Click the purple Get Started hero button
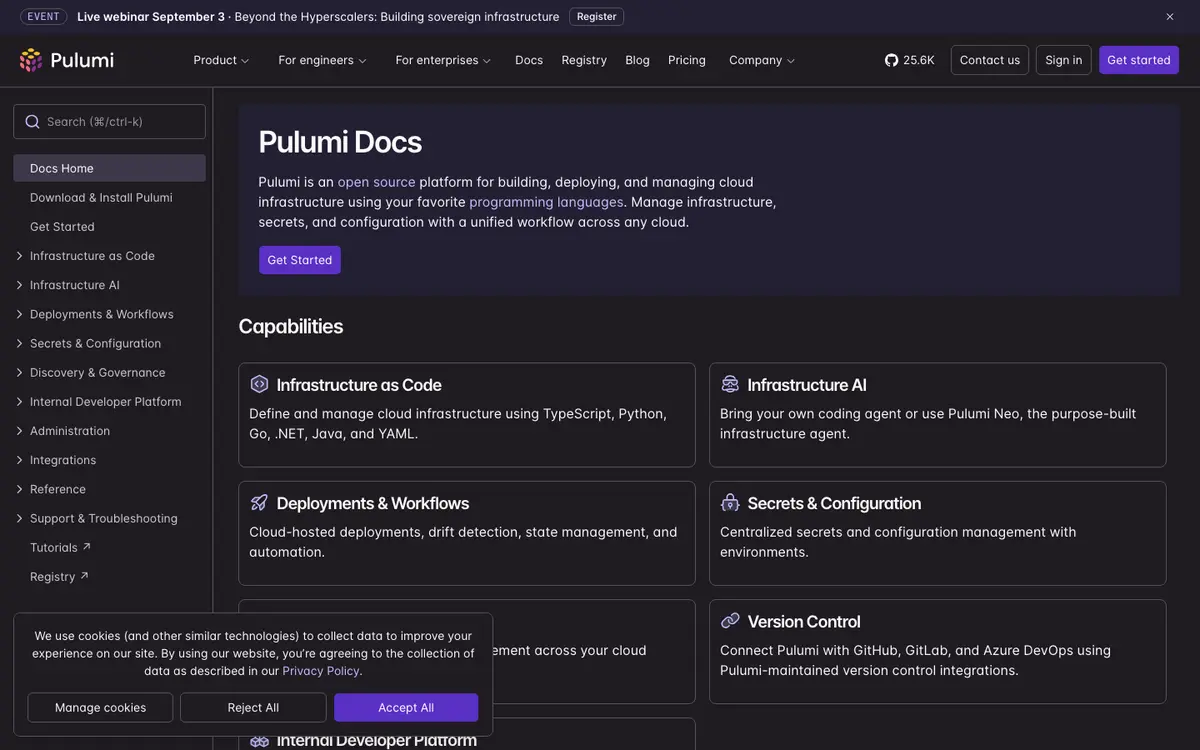 point(300,260)
